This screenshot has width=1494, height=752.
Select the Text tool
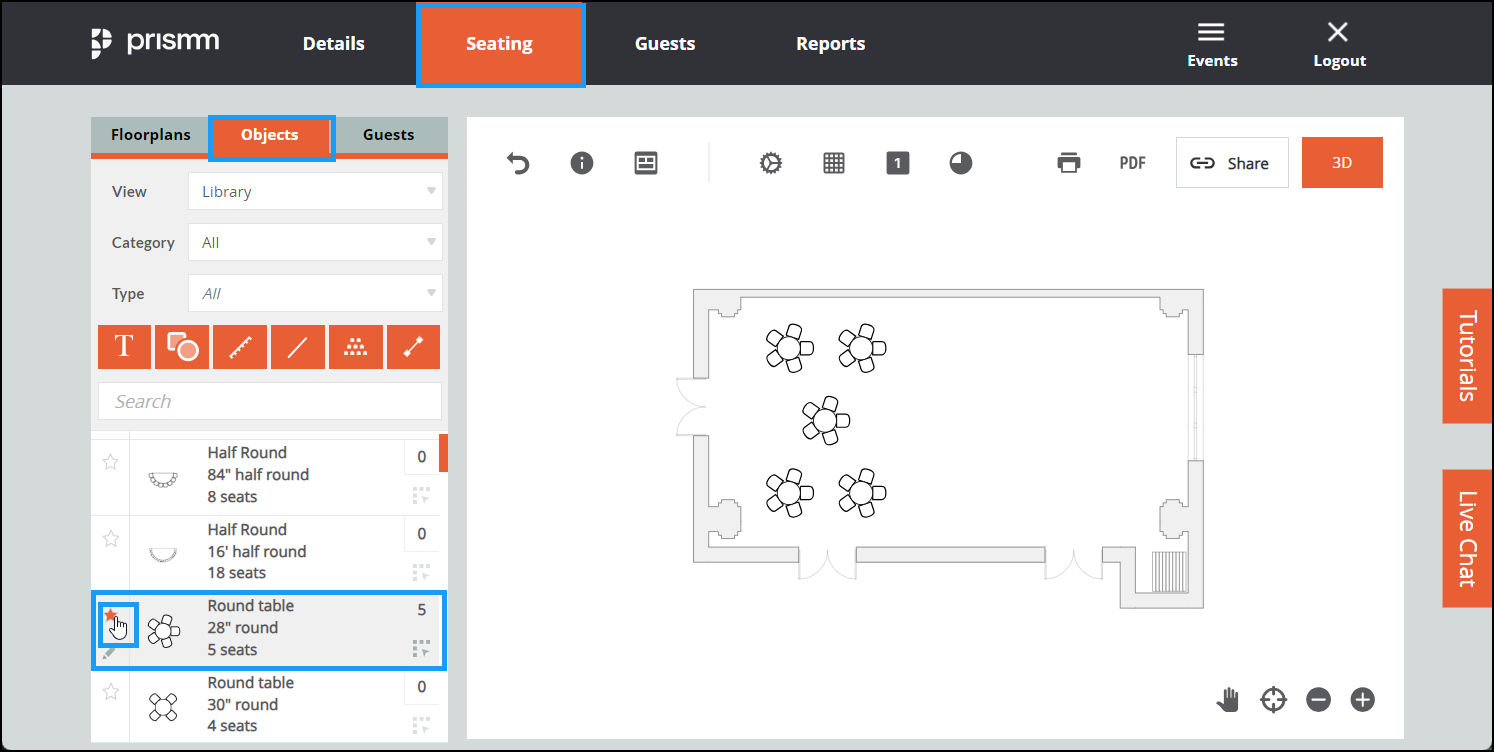pyautogui.click(x=124, y=347)
